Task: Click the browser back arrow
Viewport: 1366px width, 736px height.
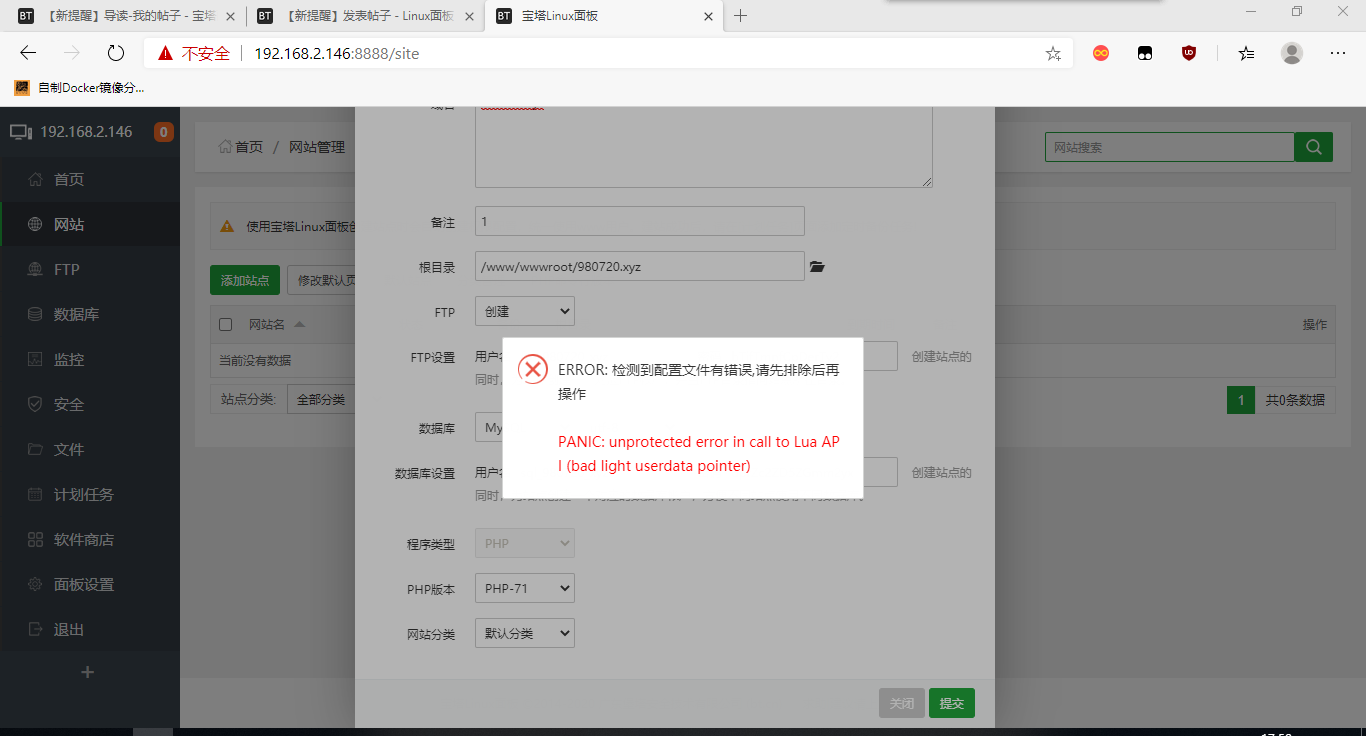Action: coord(28,53)
